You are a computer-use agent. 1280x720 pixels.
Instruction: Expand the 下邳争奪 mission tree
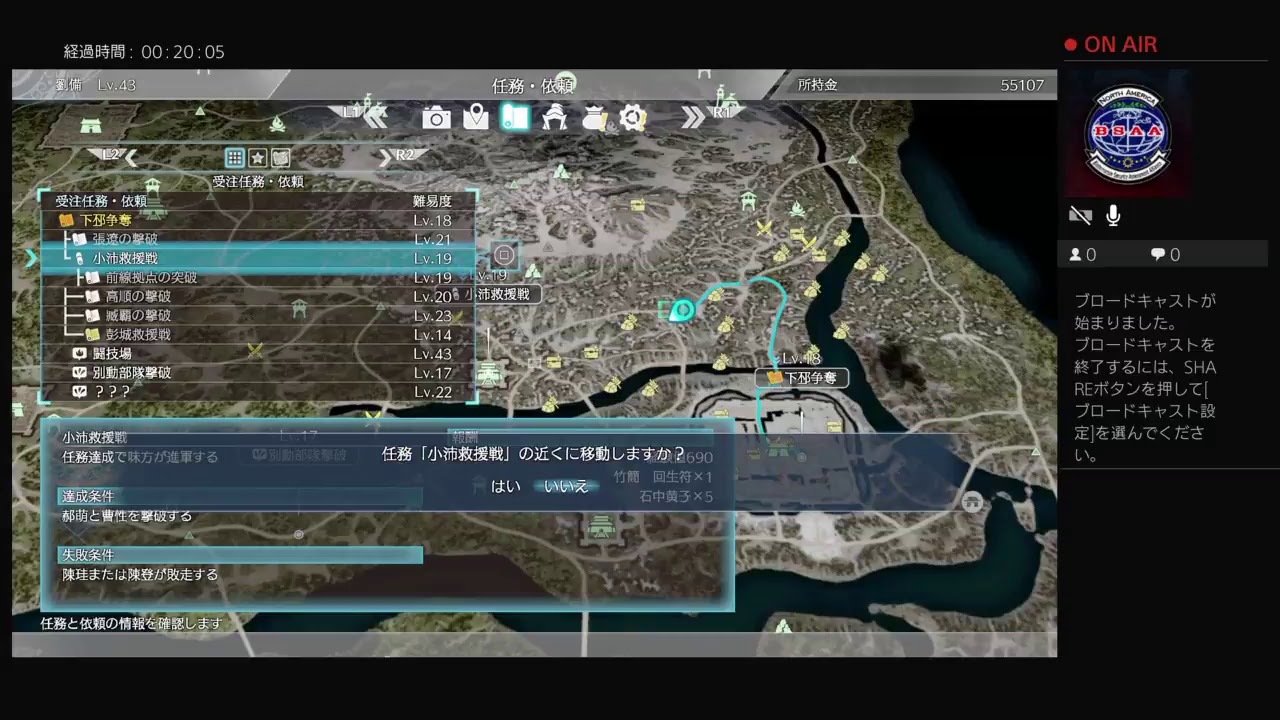coord(105,220)
